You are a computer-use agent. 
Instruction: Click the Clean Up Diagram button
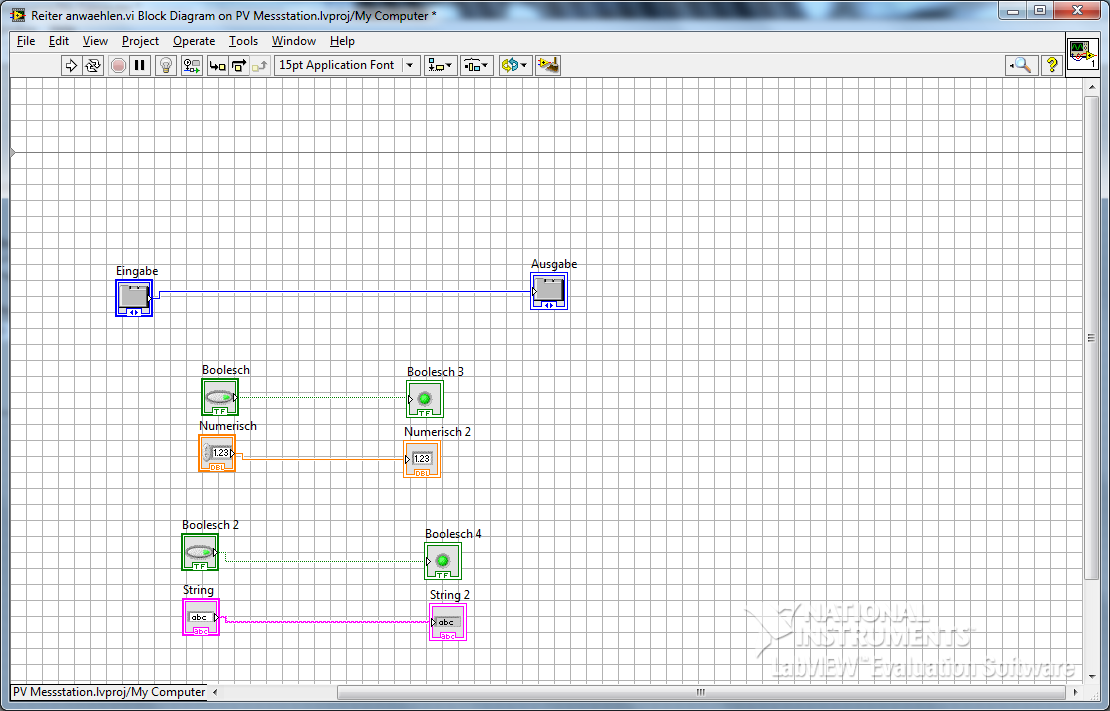click(x=548, y=66)
